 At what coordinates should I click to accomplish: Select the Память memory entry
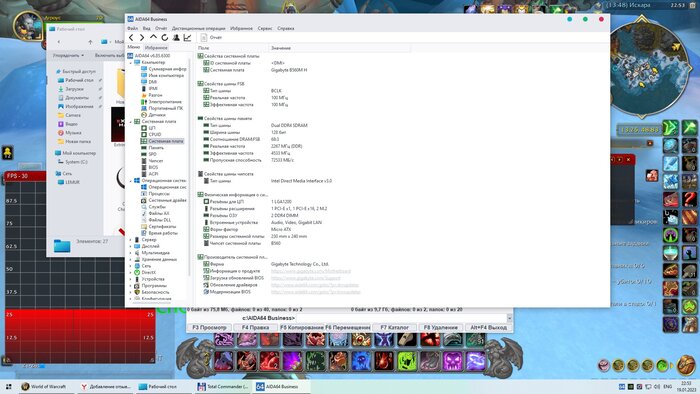152,148
